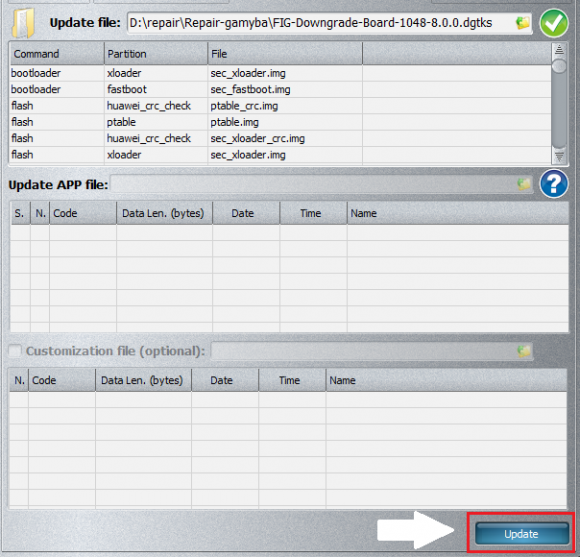Click the Update button
The height and width of the screenshot is (557, 580).
tap(522, 534)
